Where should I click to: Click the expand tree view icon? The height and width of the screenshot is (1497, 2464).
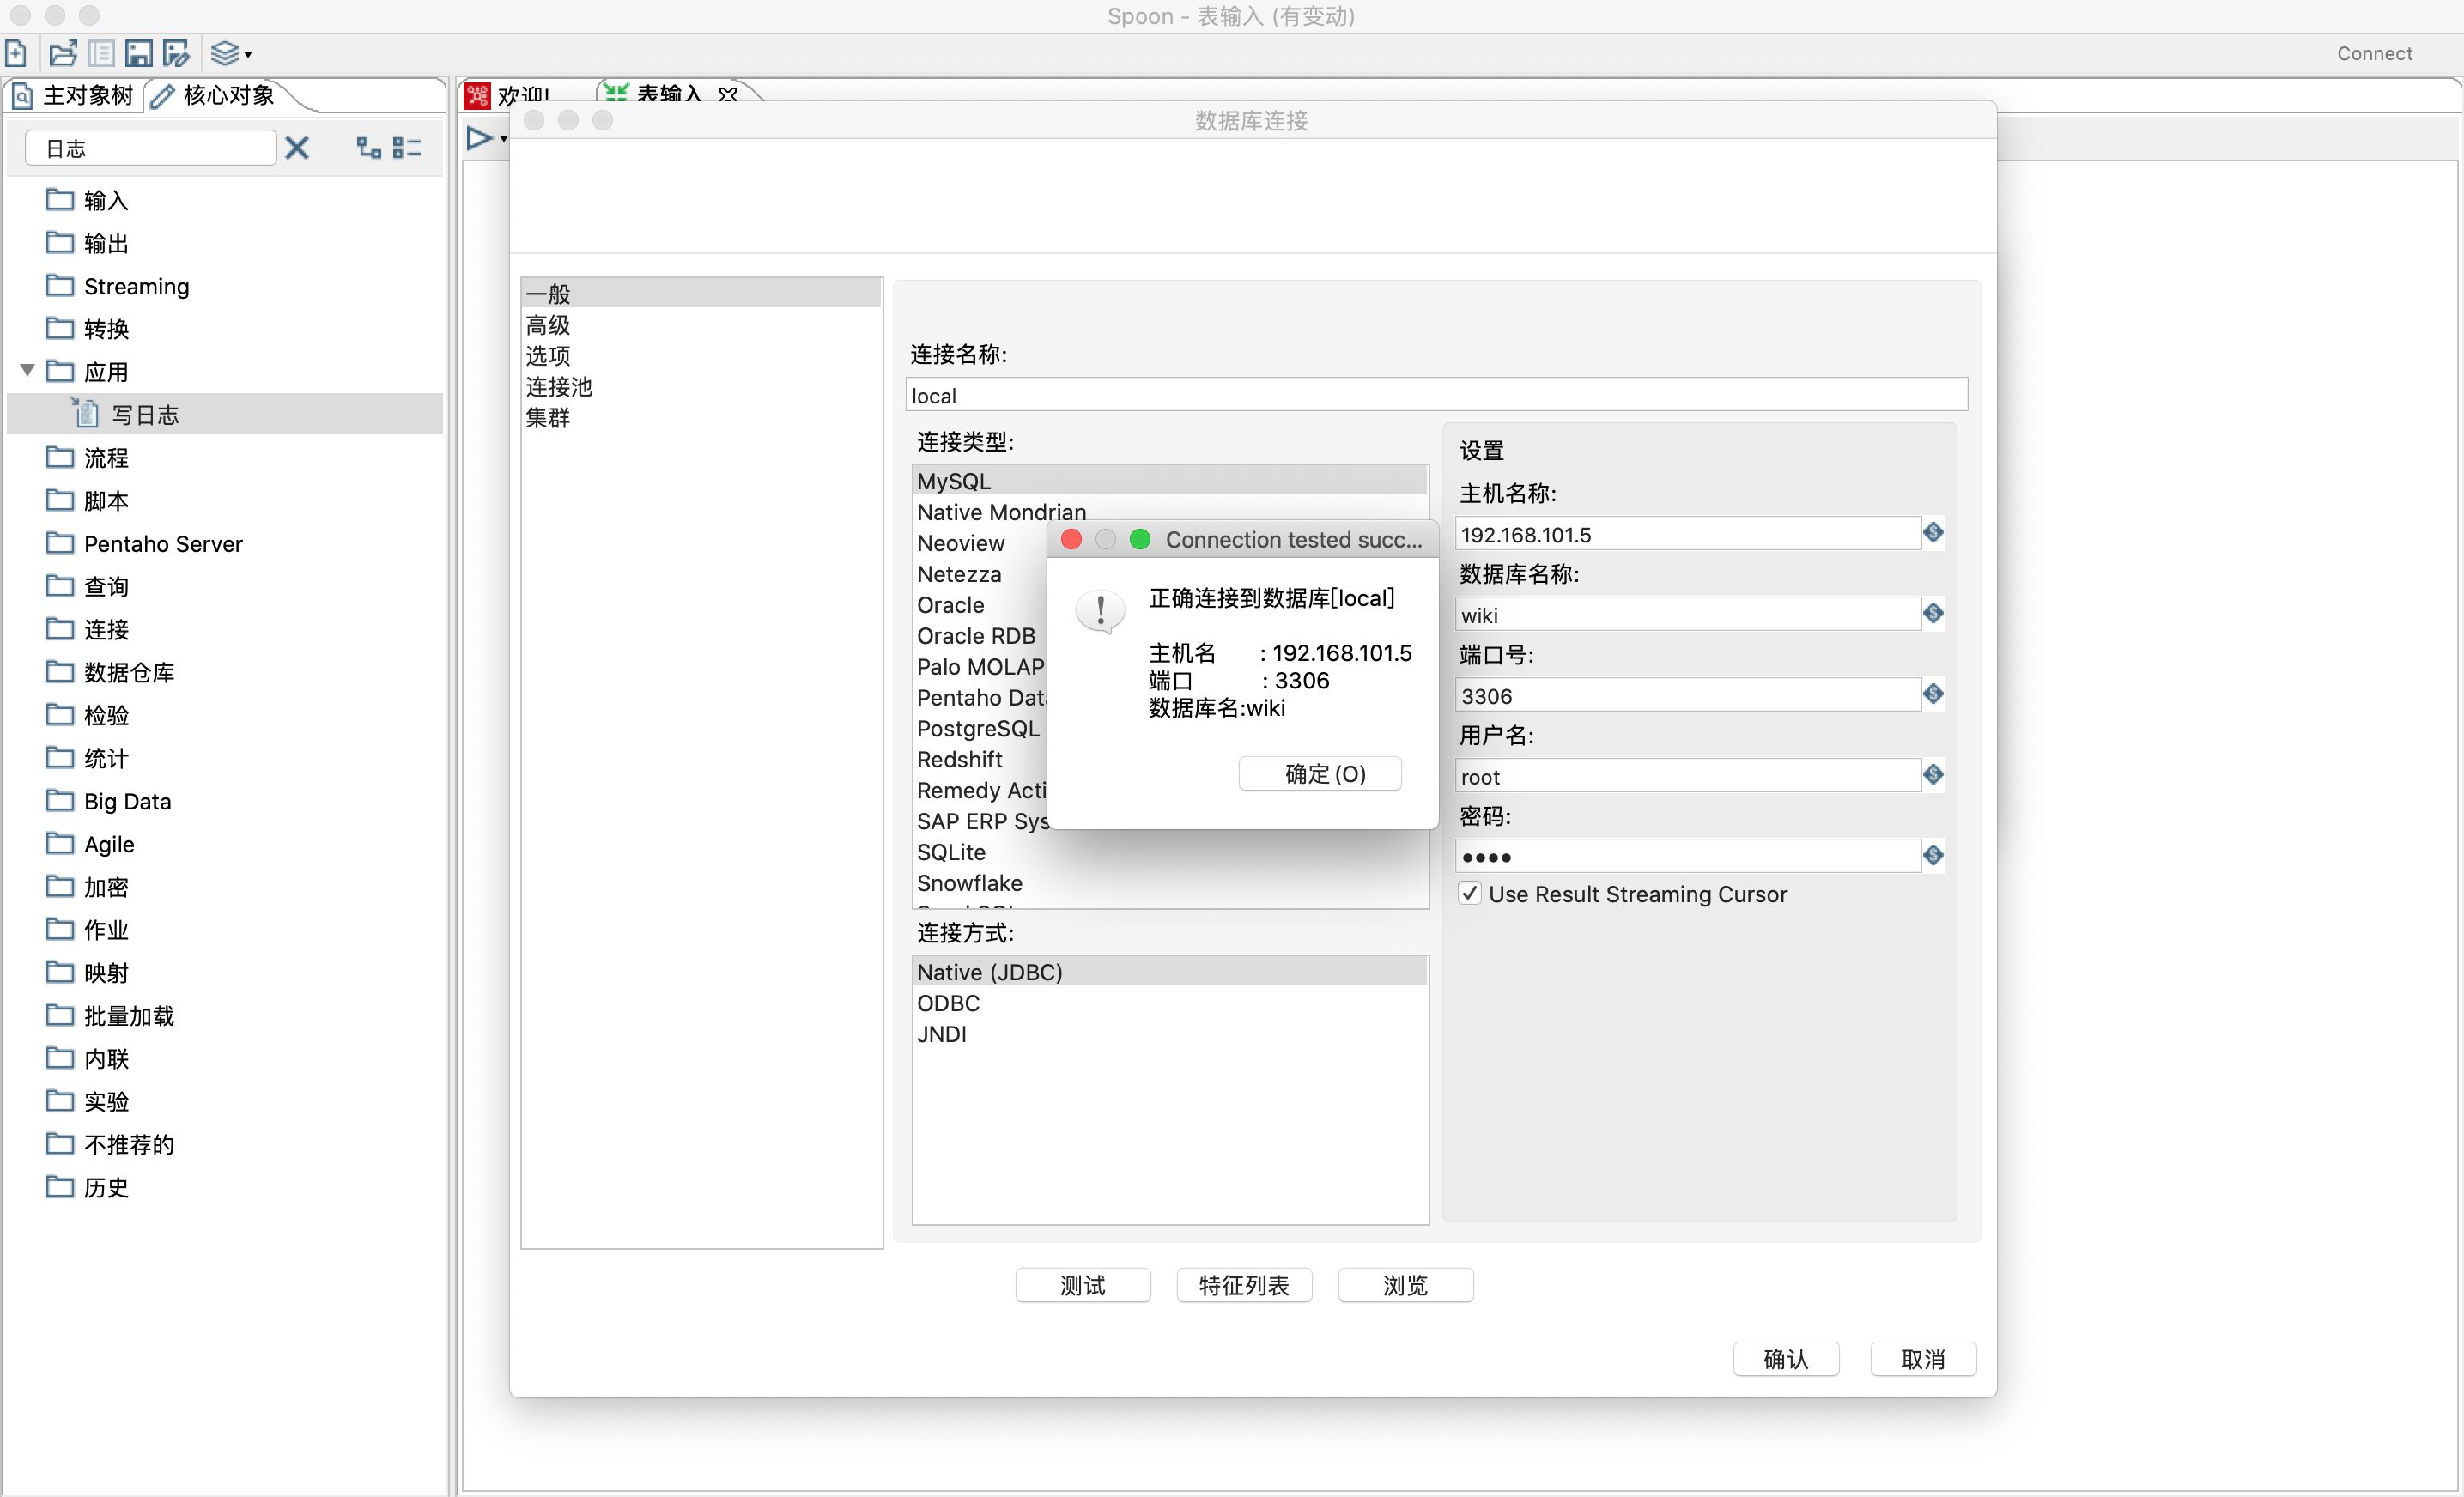point(369,148)
